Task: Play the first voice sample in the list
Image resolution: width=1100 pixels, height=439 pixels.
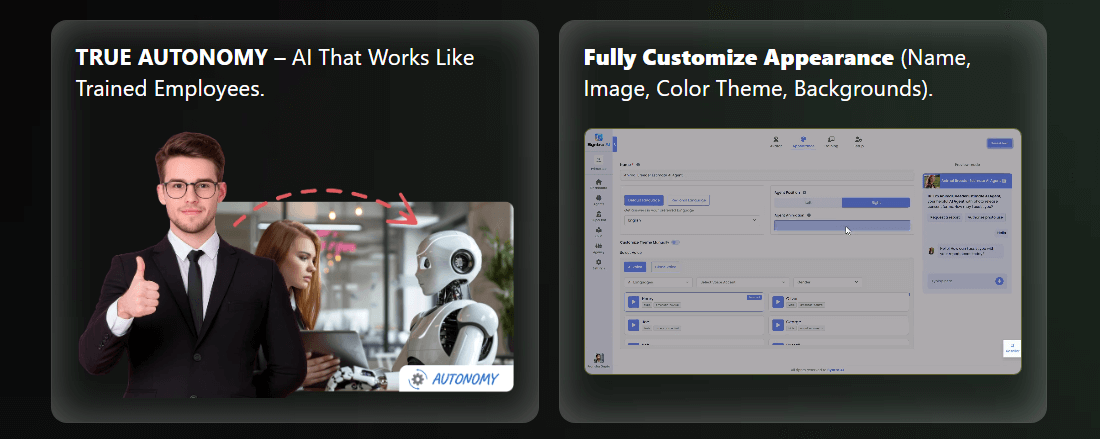Action: (x=633, y=301)
